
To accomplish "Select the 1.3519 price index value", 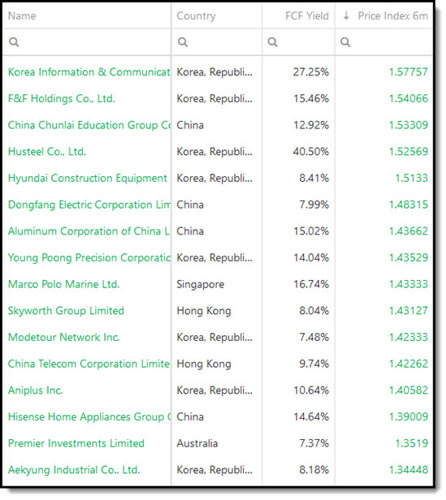I will point(412,443).
